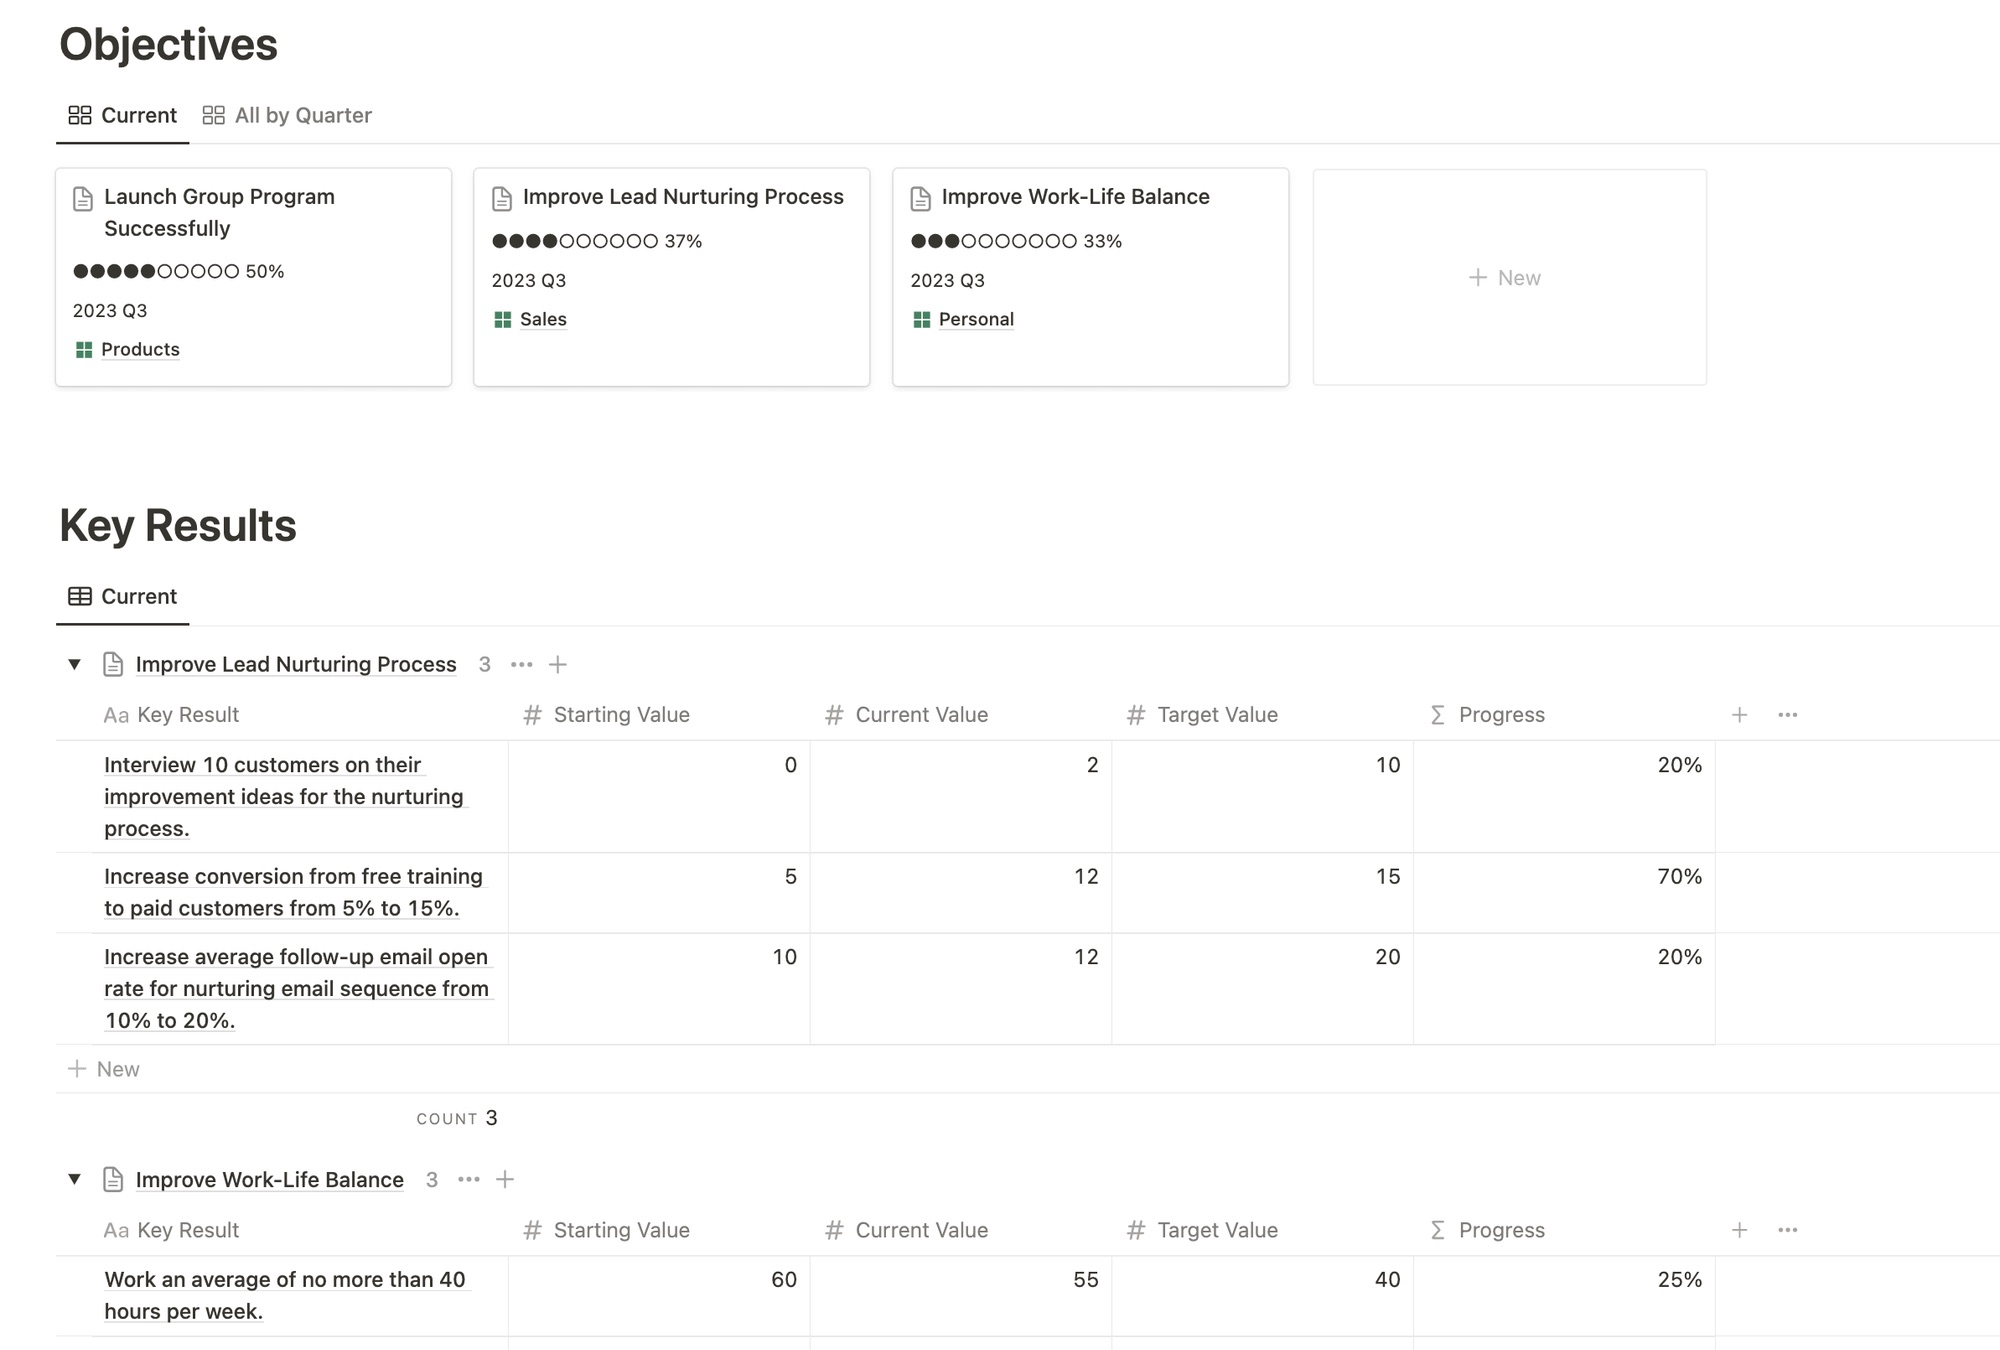Click plus icon next to Improve Lead Nurturing Process group

click(x=558, y=664)
